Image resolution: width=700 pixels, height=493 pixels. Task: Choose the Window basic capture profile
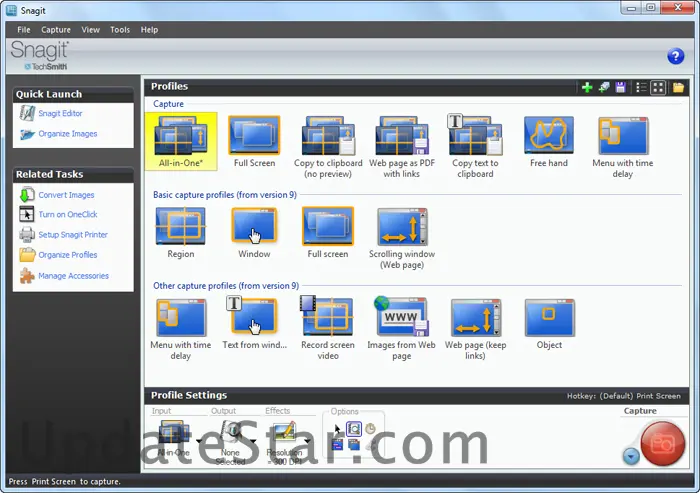(254, 232)
